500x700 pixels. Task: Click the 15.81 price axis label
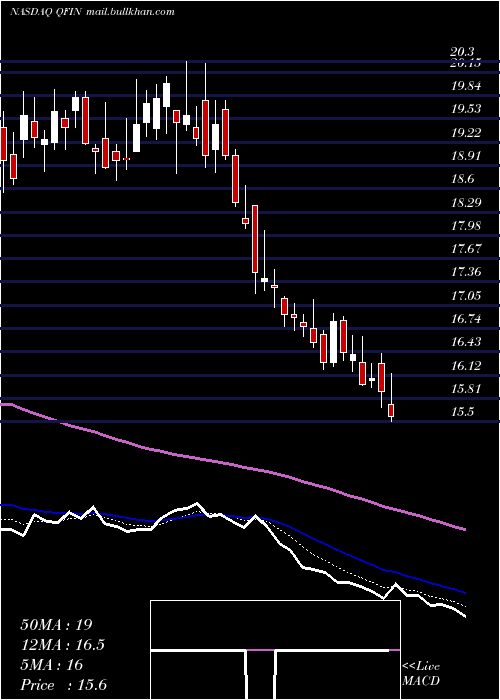coord(466,389)
